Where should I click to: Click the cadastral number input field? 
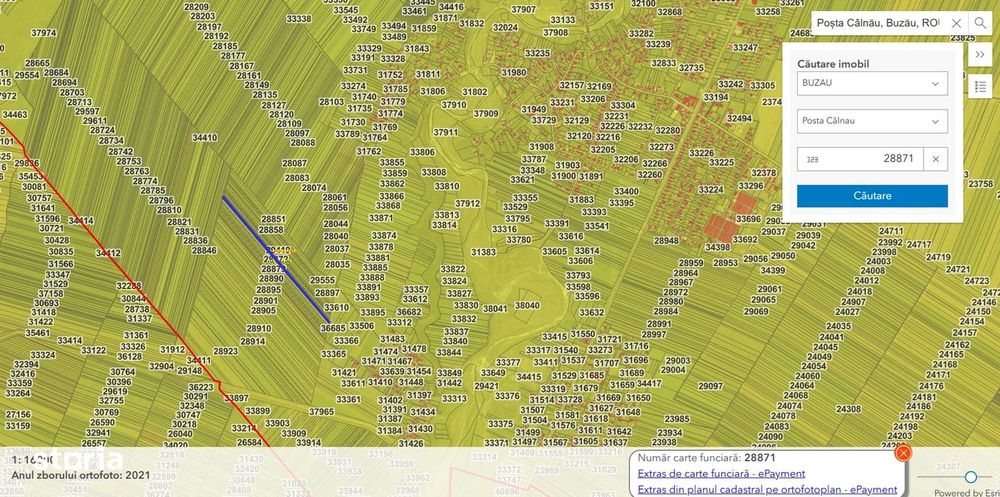pos(860,159)
